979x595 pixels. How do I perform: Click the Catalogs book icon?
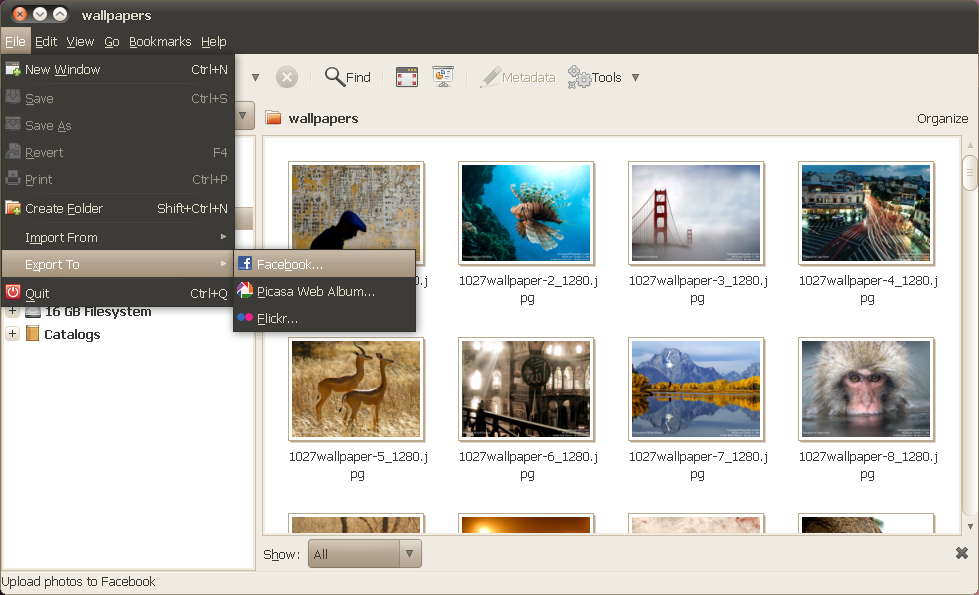click(32, 333)
